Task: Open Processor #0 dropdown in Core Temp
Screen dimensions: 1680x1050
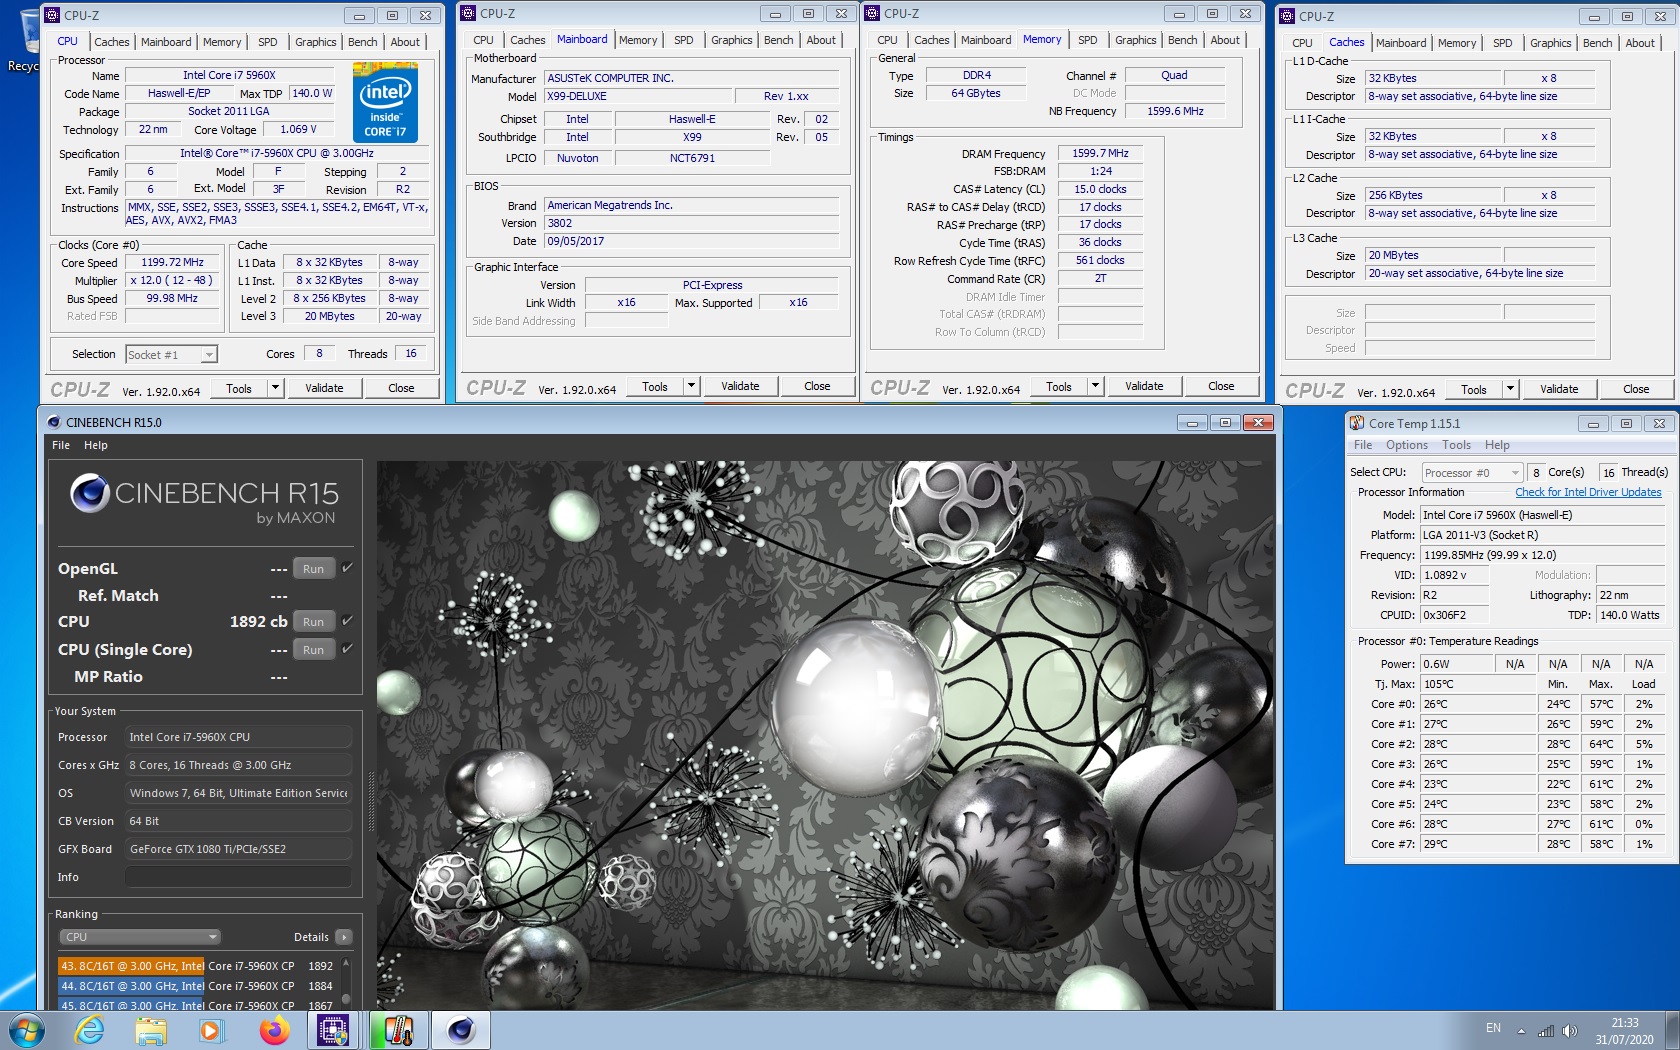Action: tap(1471, 473)
